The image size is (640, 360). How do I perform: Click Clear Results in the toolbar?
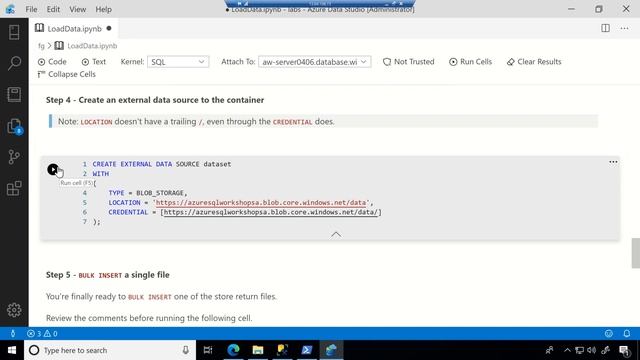click(x=534, y=62)
